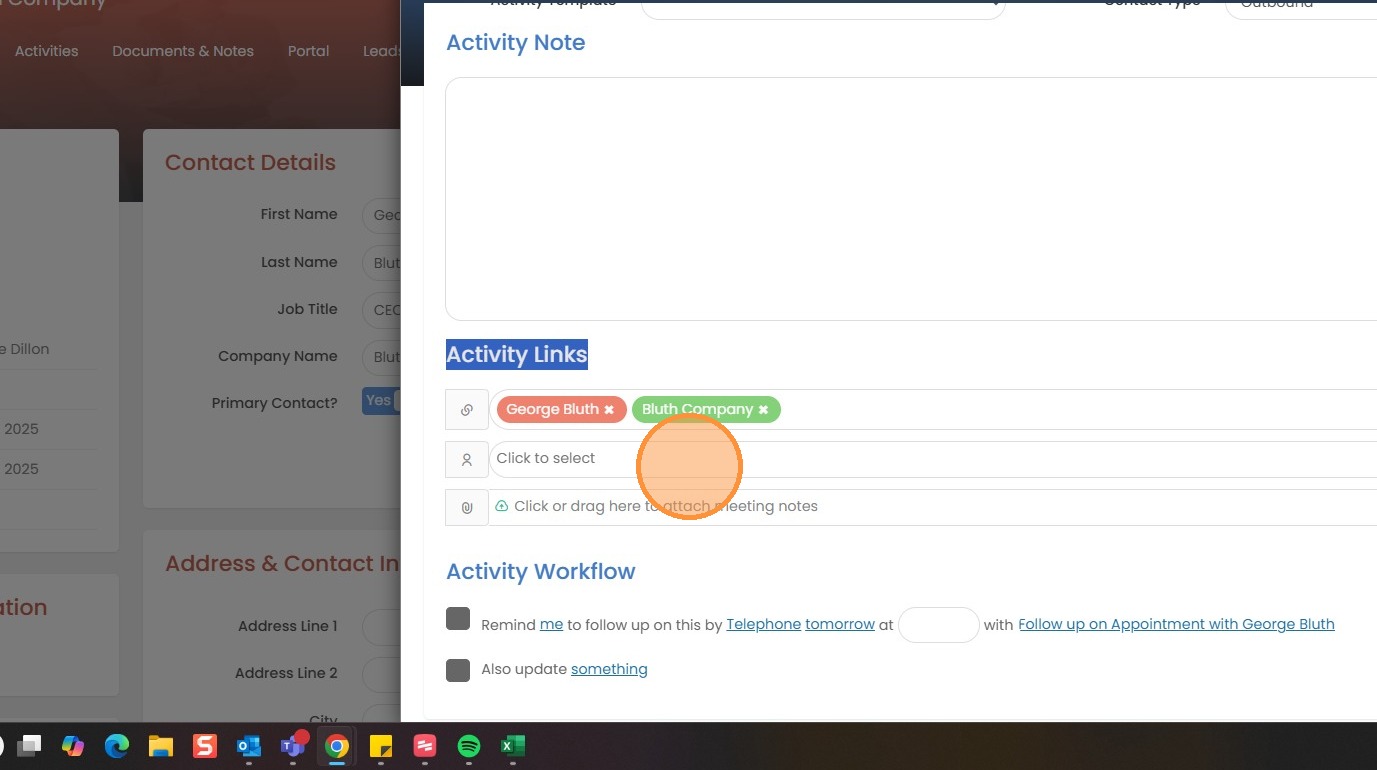Open Spotify from the taskbar

pos(469,746)
